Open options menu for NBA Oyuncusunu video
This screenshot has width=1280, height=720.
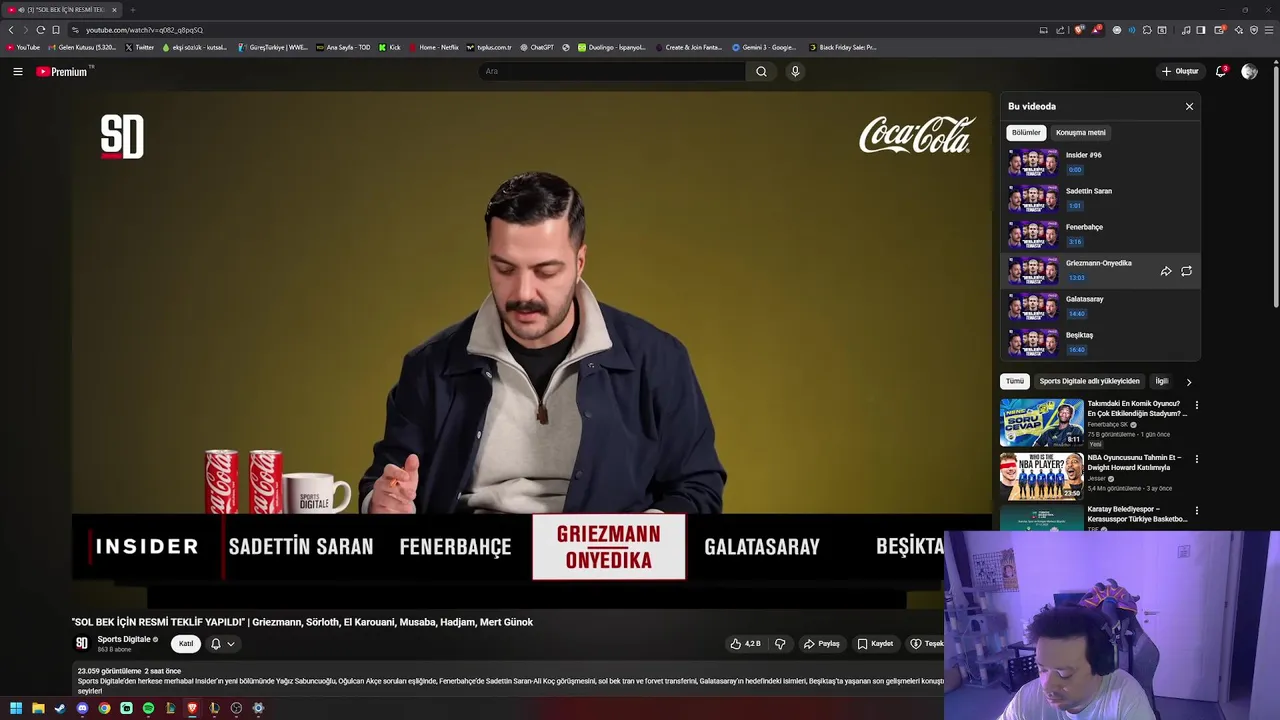[x=1196, y=459]
